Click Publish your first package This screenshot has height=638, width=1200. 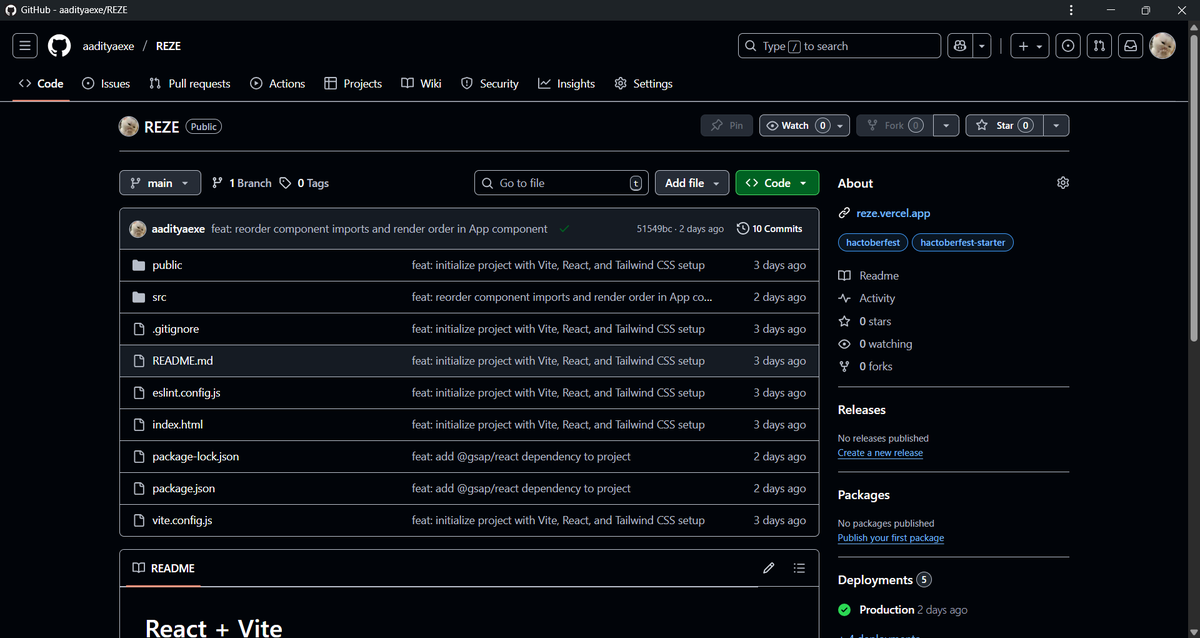(x=891, y=538)
